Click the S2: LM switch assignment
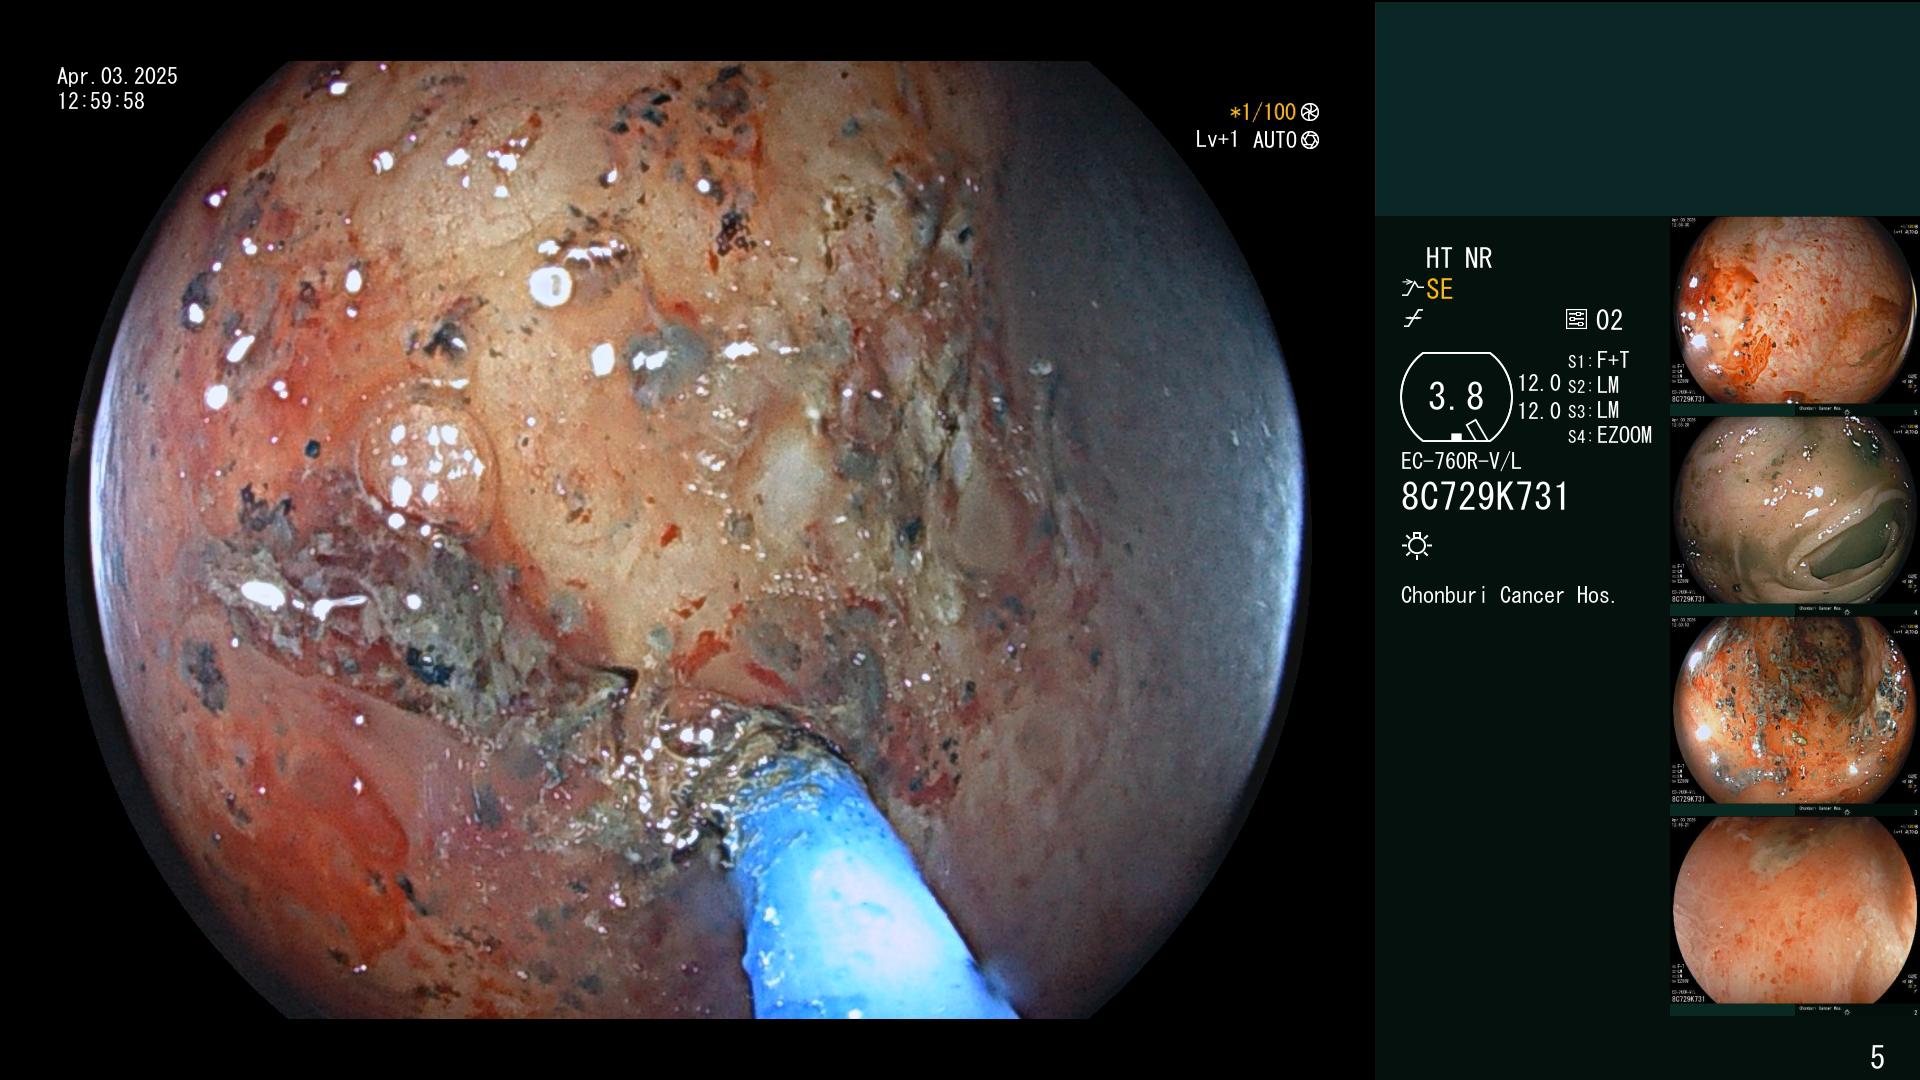 [x=1593, y=385]
